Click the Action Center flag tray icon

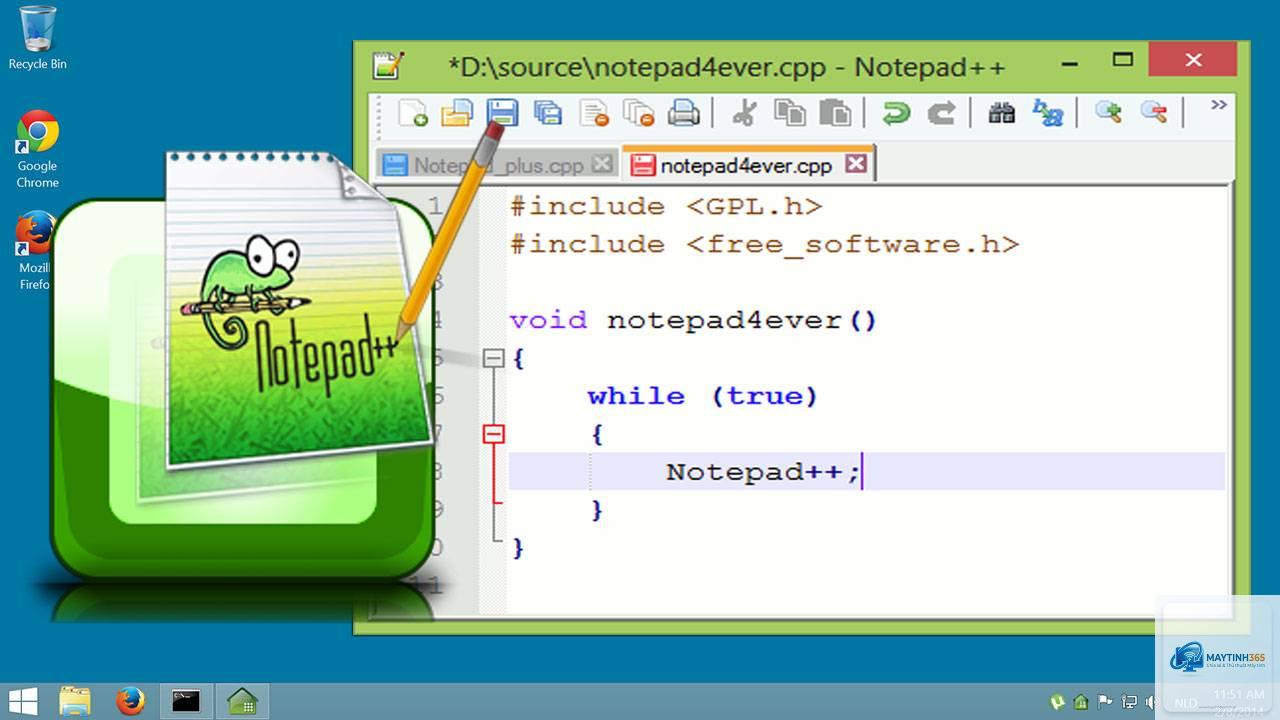[x=1105, y=702]
